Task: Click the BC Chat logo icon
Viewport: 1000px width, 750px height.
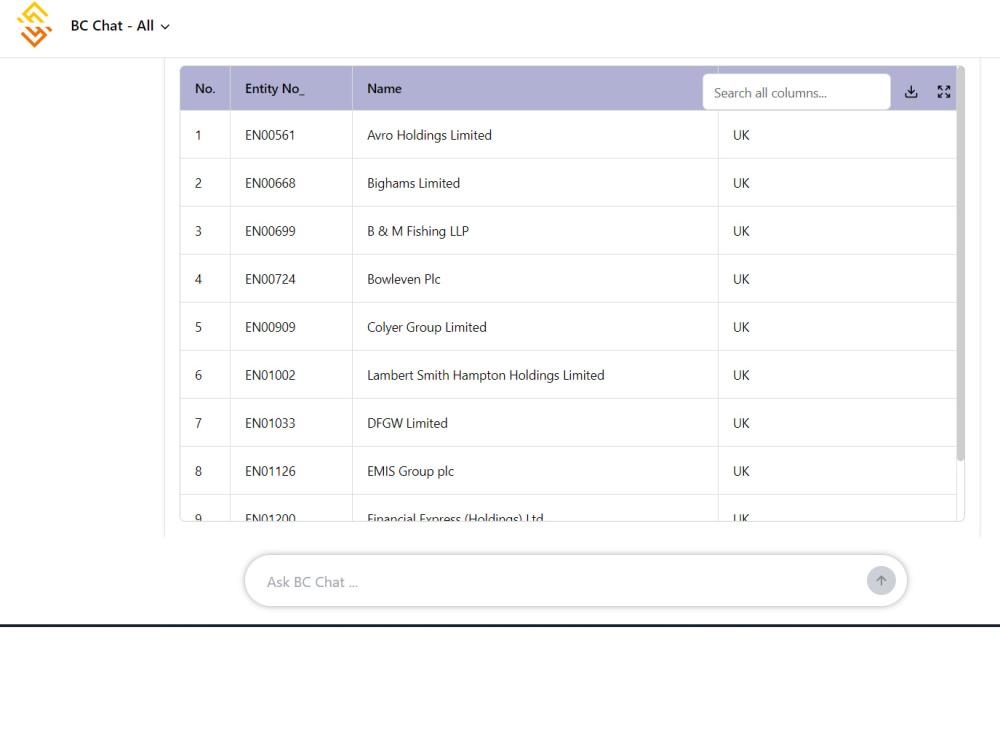Action: pyautogui.click(x=34, y=26)
